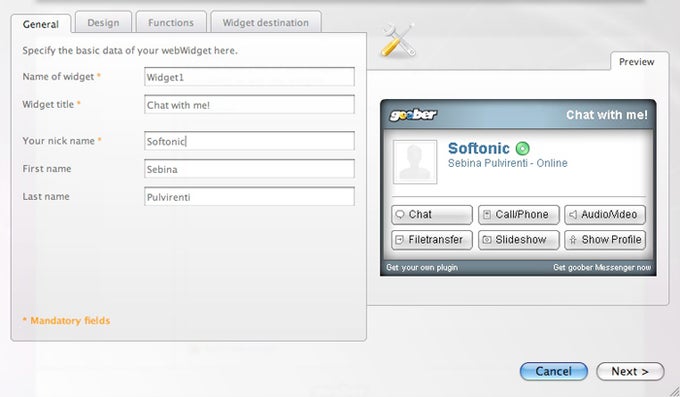Click the 'Chat with me!' widget header title
Screen dimensions: 680x397
[607, 115]
